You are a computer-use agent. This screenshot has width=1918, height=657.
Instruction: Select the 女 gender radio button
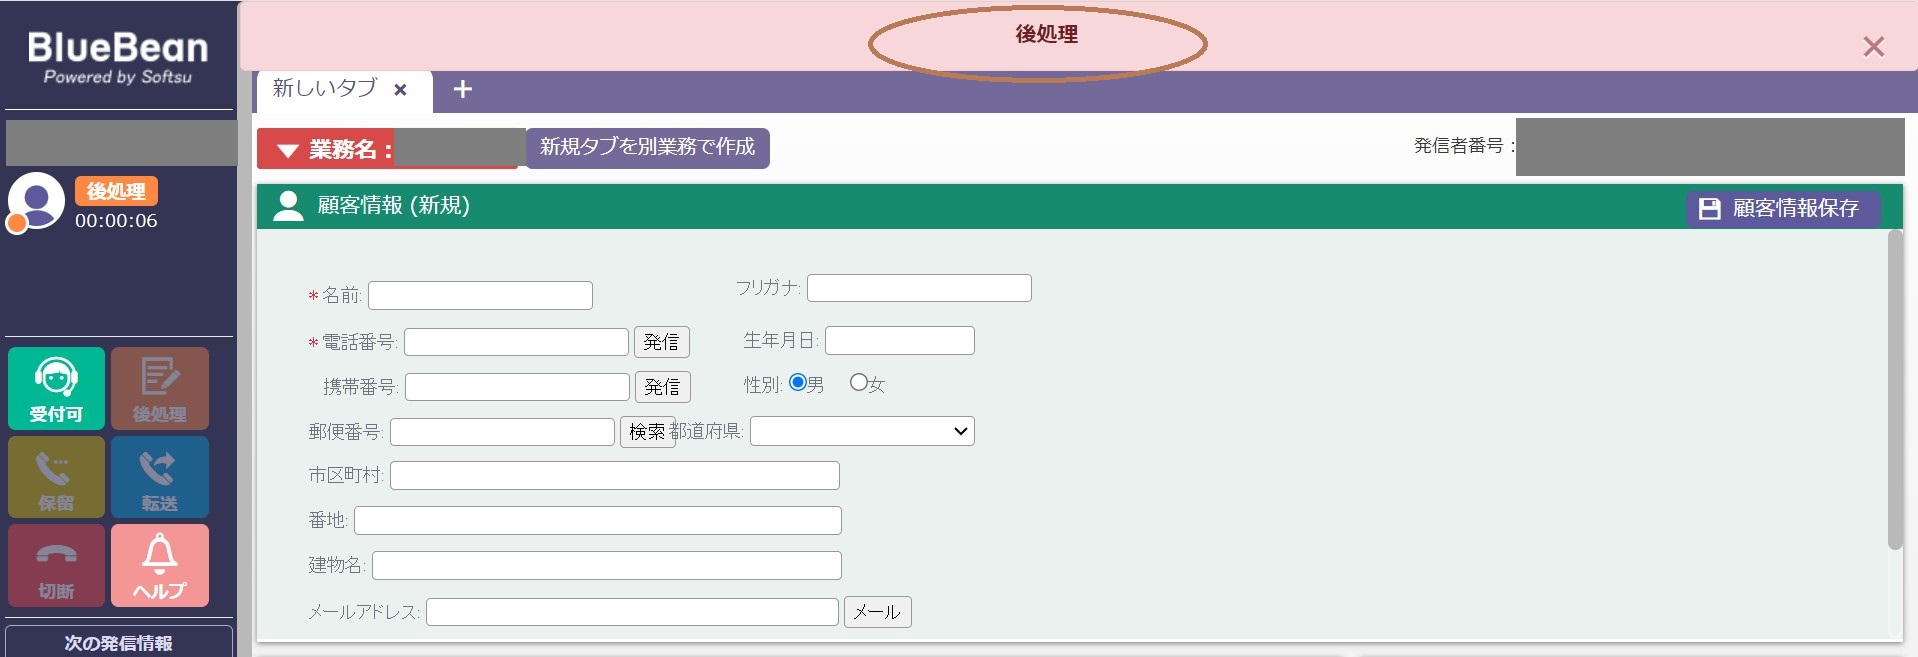(858, 382)
